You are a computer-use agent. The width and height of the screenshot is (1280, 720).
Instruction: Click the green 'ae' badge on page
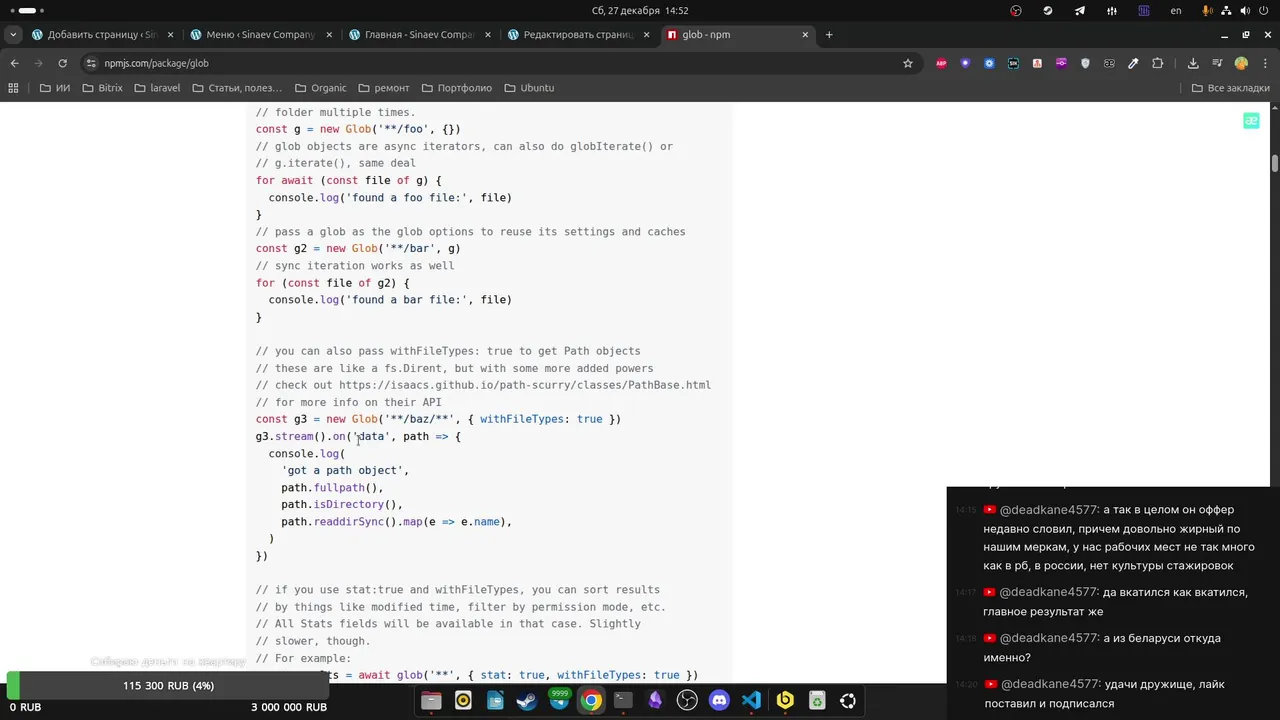(x=1251, y=121)
